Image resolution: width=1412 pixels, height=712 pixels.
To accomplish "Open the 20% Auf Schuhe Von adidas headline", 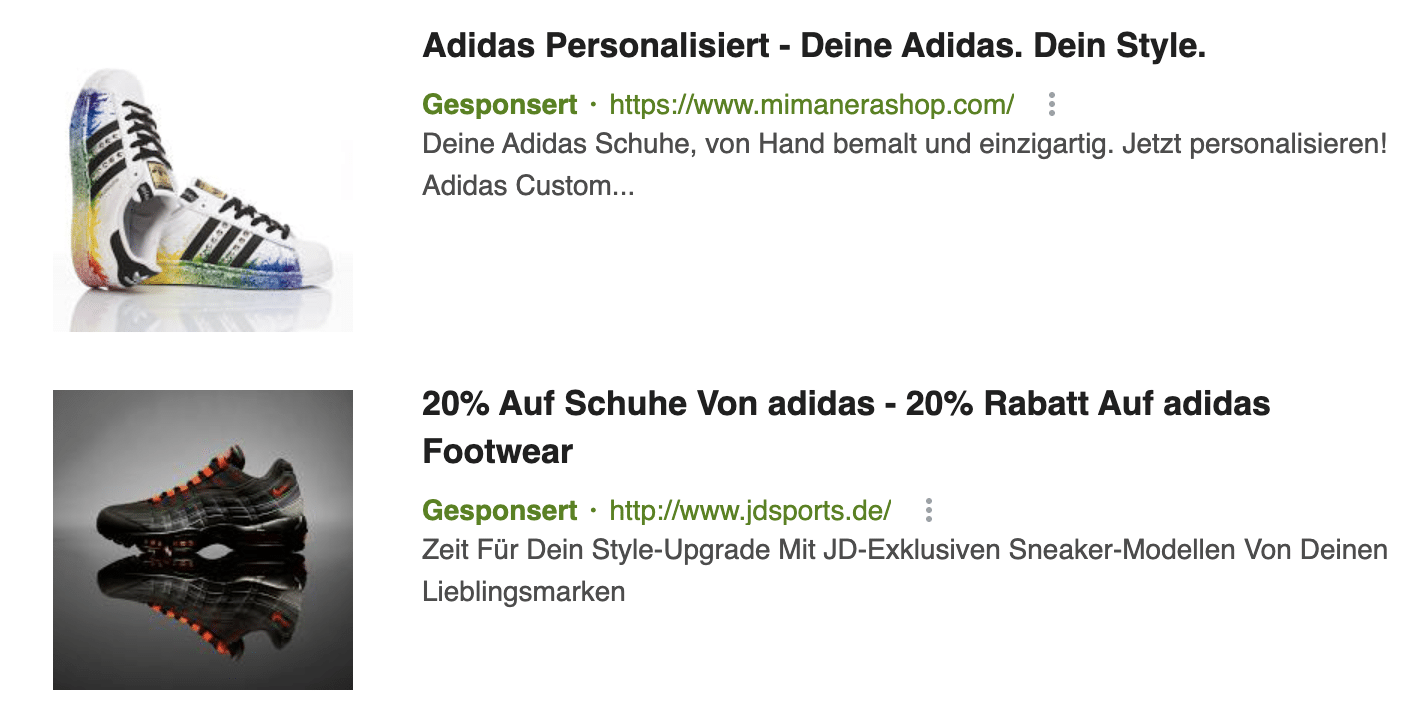I will click(847, 404).
